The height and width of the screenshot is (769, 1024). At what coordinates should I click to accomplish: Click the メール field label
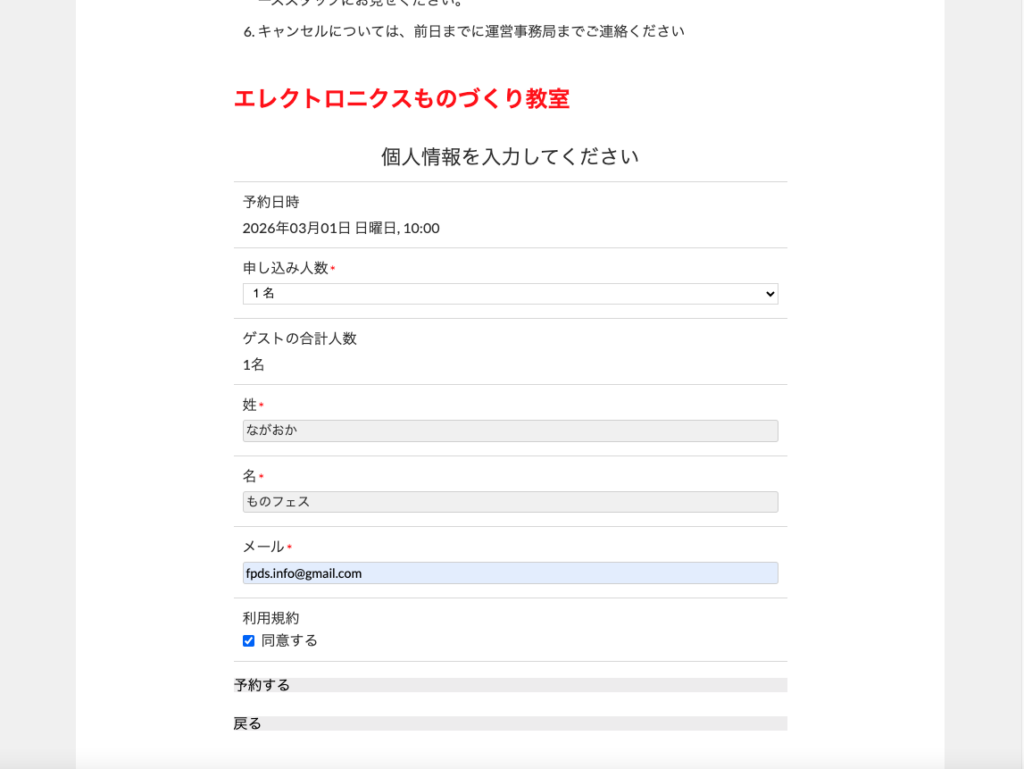tap(263, 547)
